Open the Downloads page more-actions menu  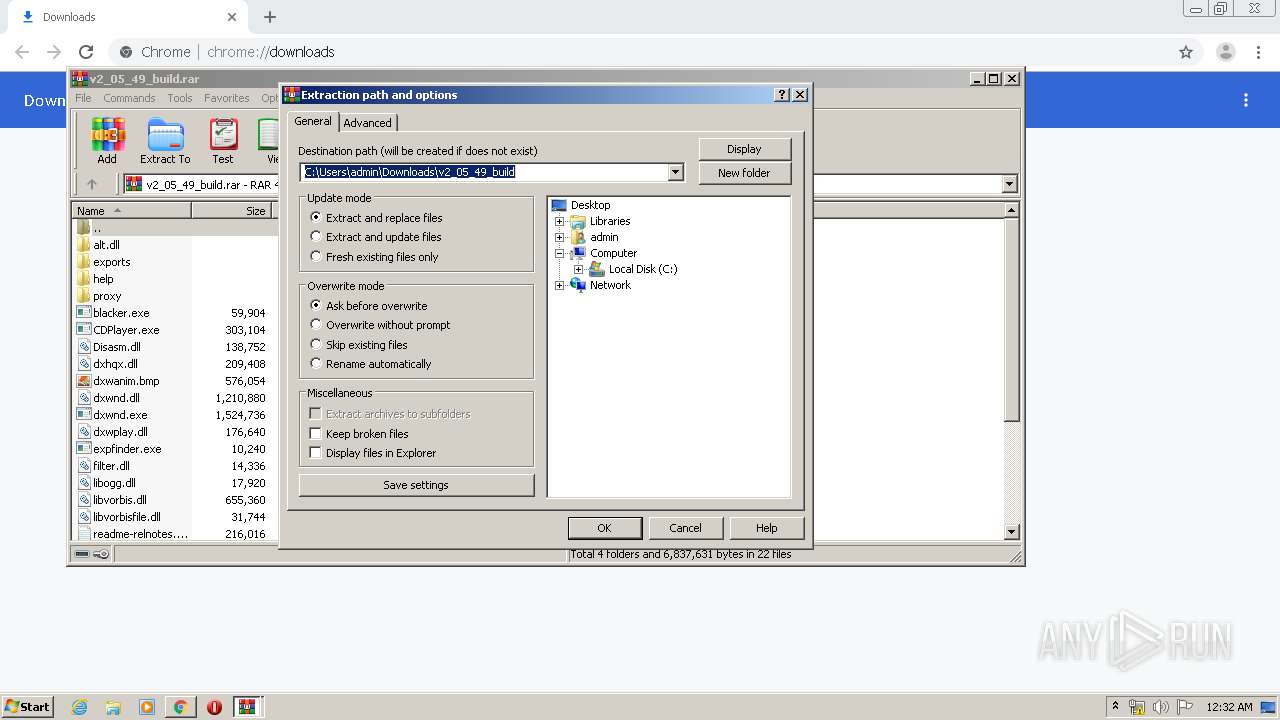coord(1246,100)
